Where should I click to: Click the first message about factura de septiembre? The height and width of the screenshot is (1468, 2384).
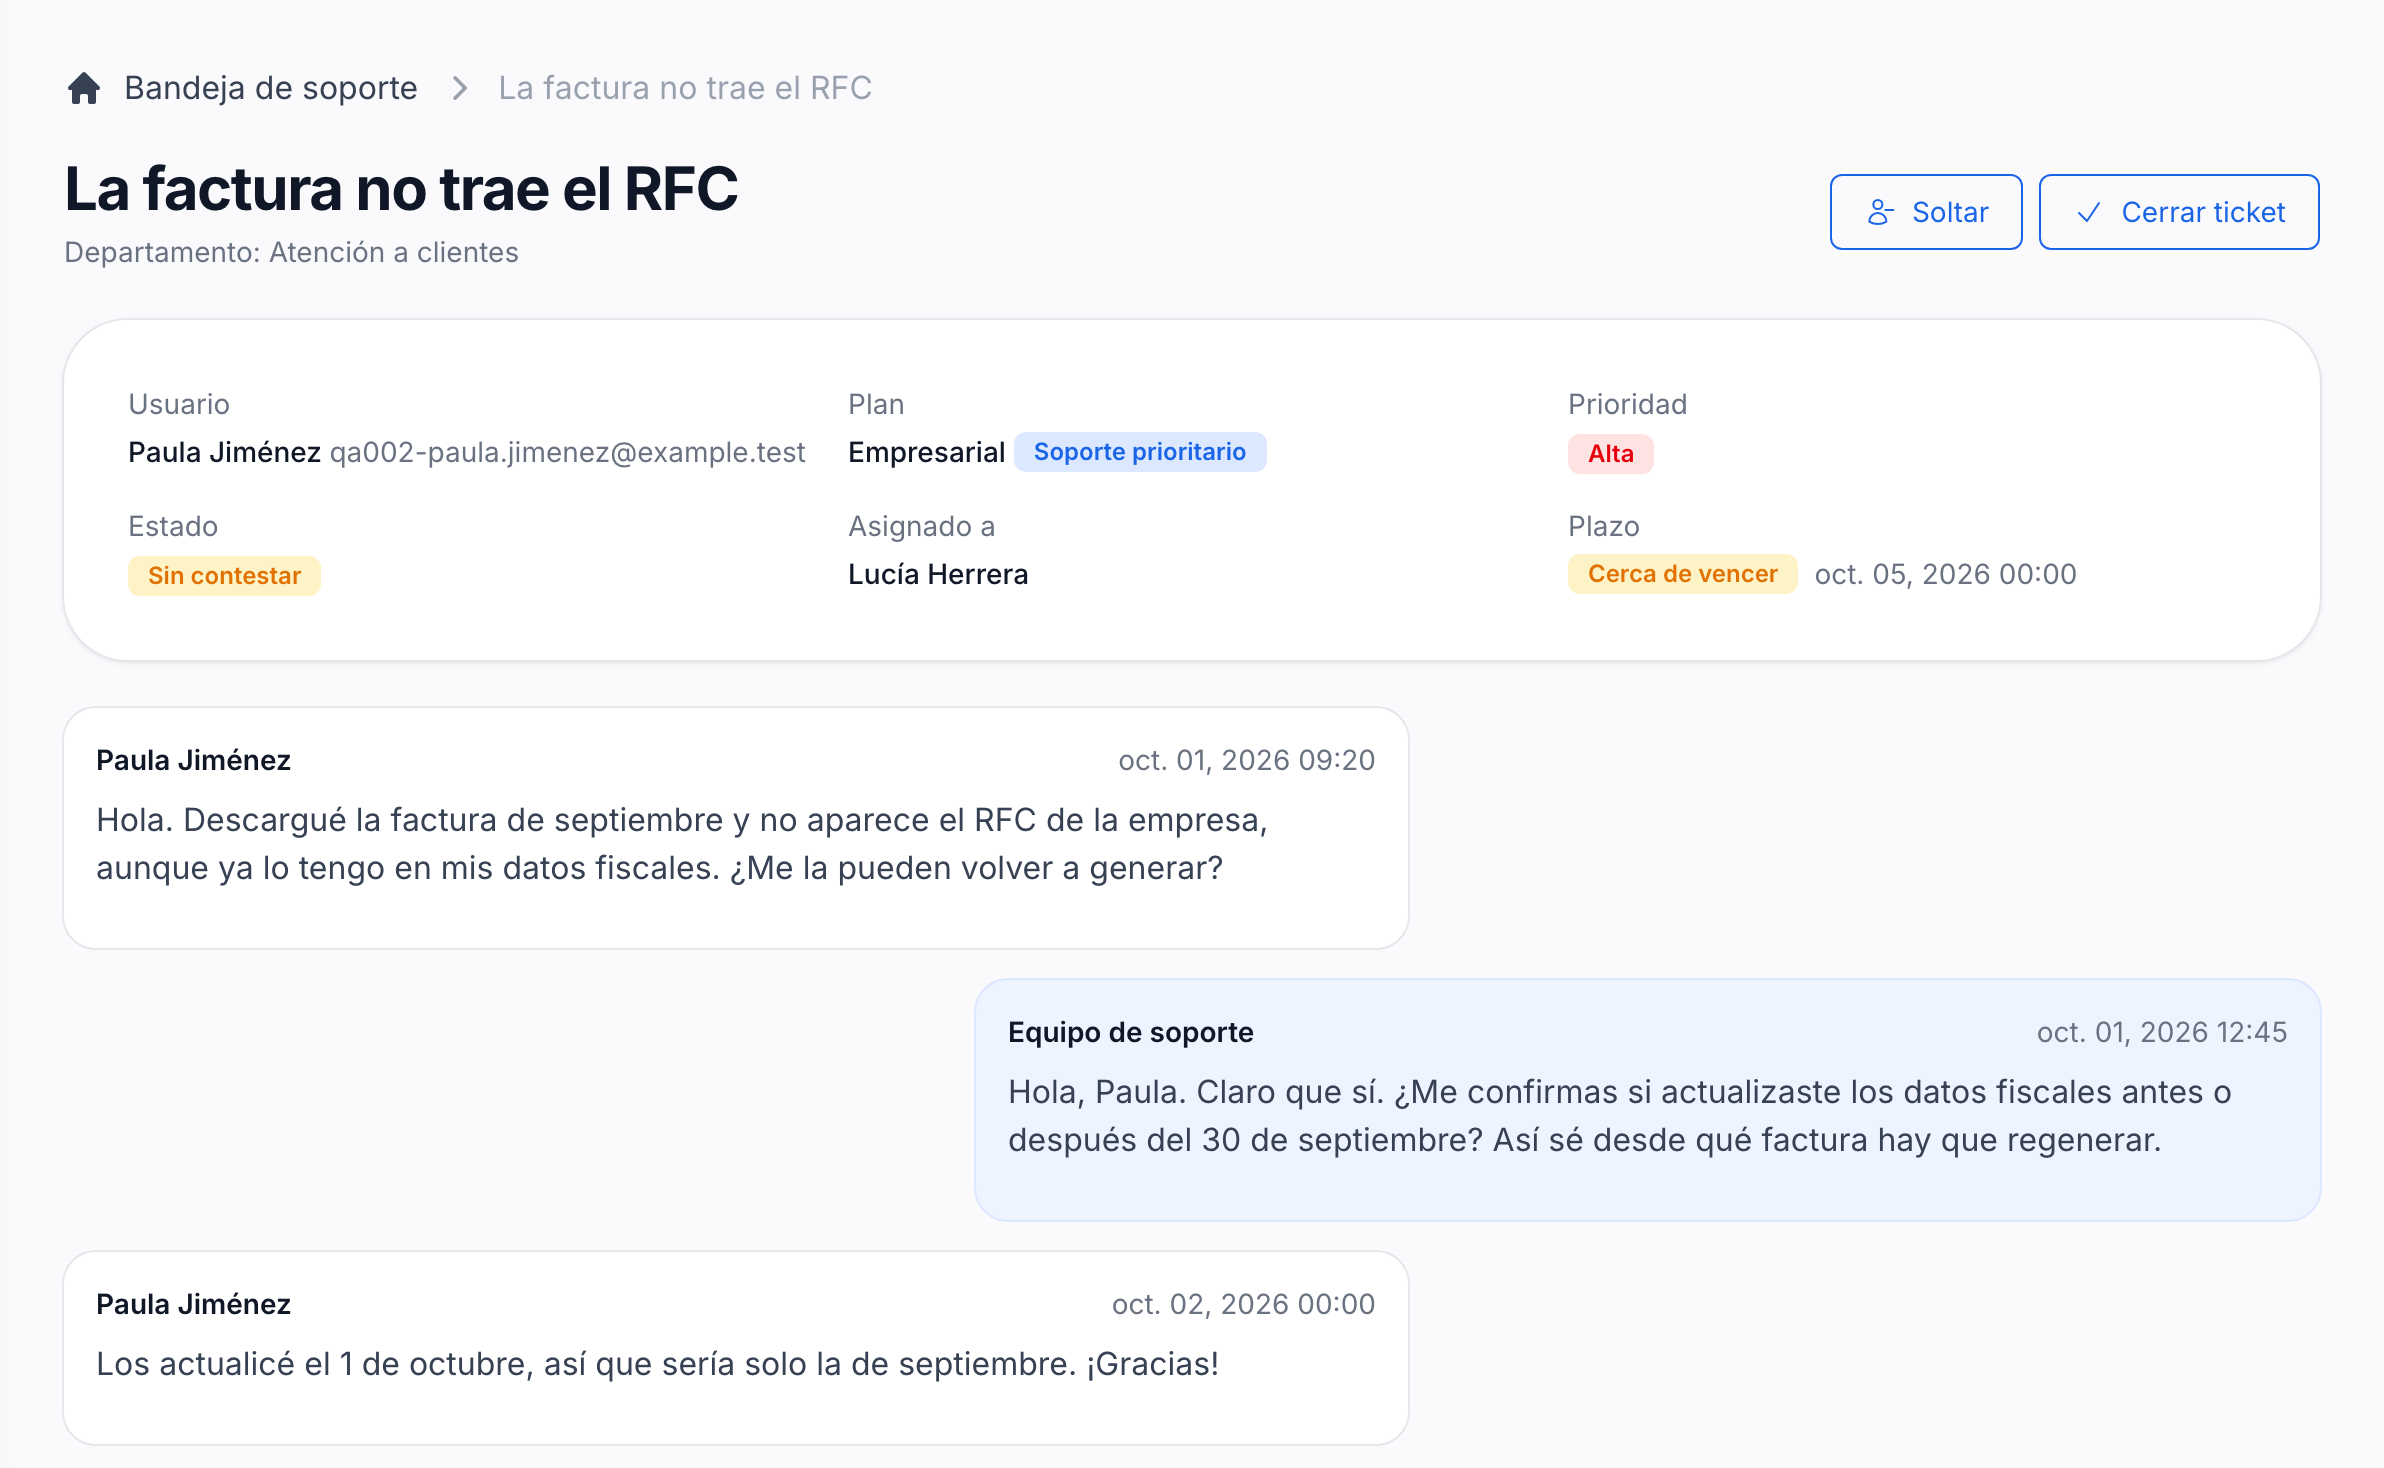tap(682, 844)
